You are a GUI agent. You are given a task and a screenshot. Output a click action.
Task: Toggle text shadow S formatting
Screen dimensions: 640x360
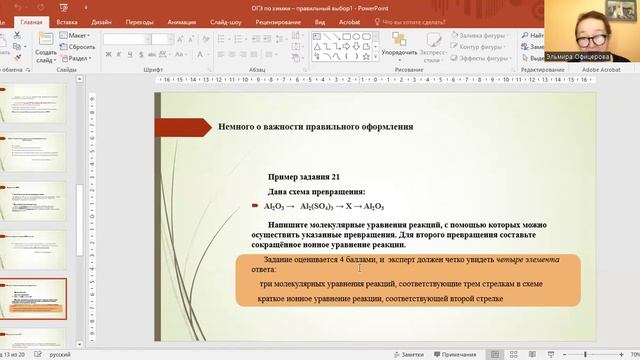(x=141, y=54)
